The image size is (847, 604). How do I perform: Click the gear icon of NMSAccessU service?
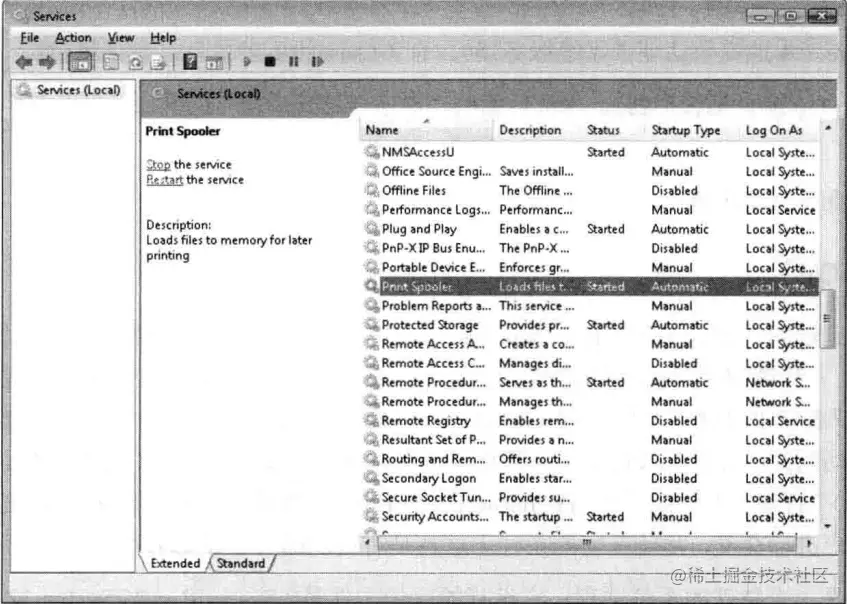click(x=372, y=152)
